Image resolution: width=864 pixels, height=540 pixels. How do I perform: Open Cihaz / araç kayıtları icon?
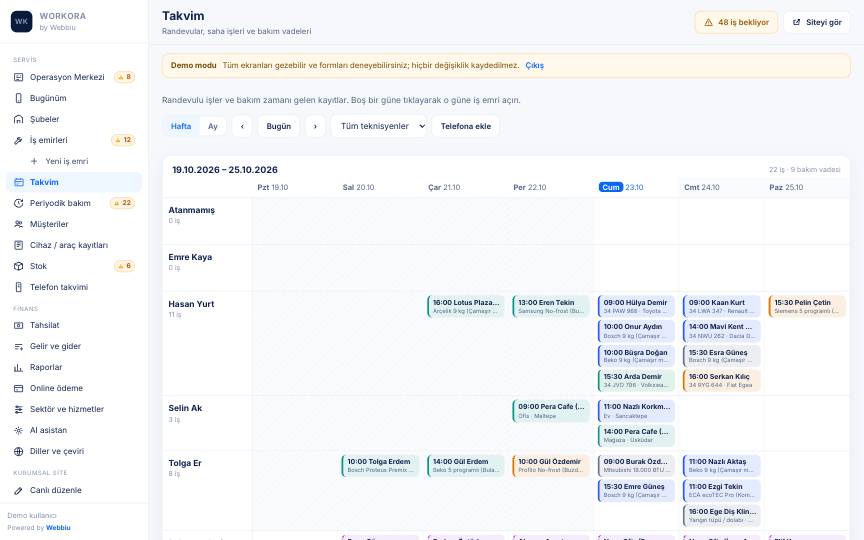click(18, 245)
